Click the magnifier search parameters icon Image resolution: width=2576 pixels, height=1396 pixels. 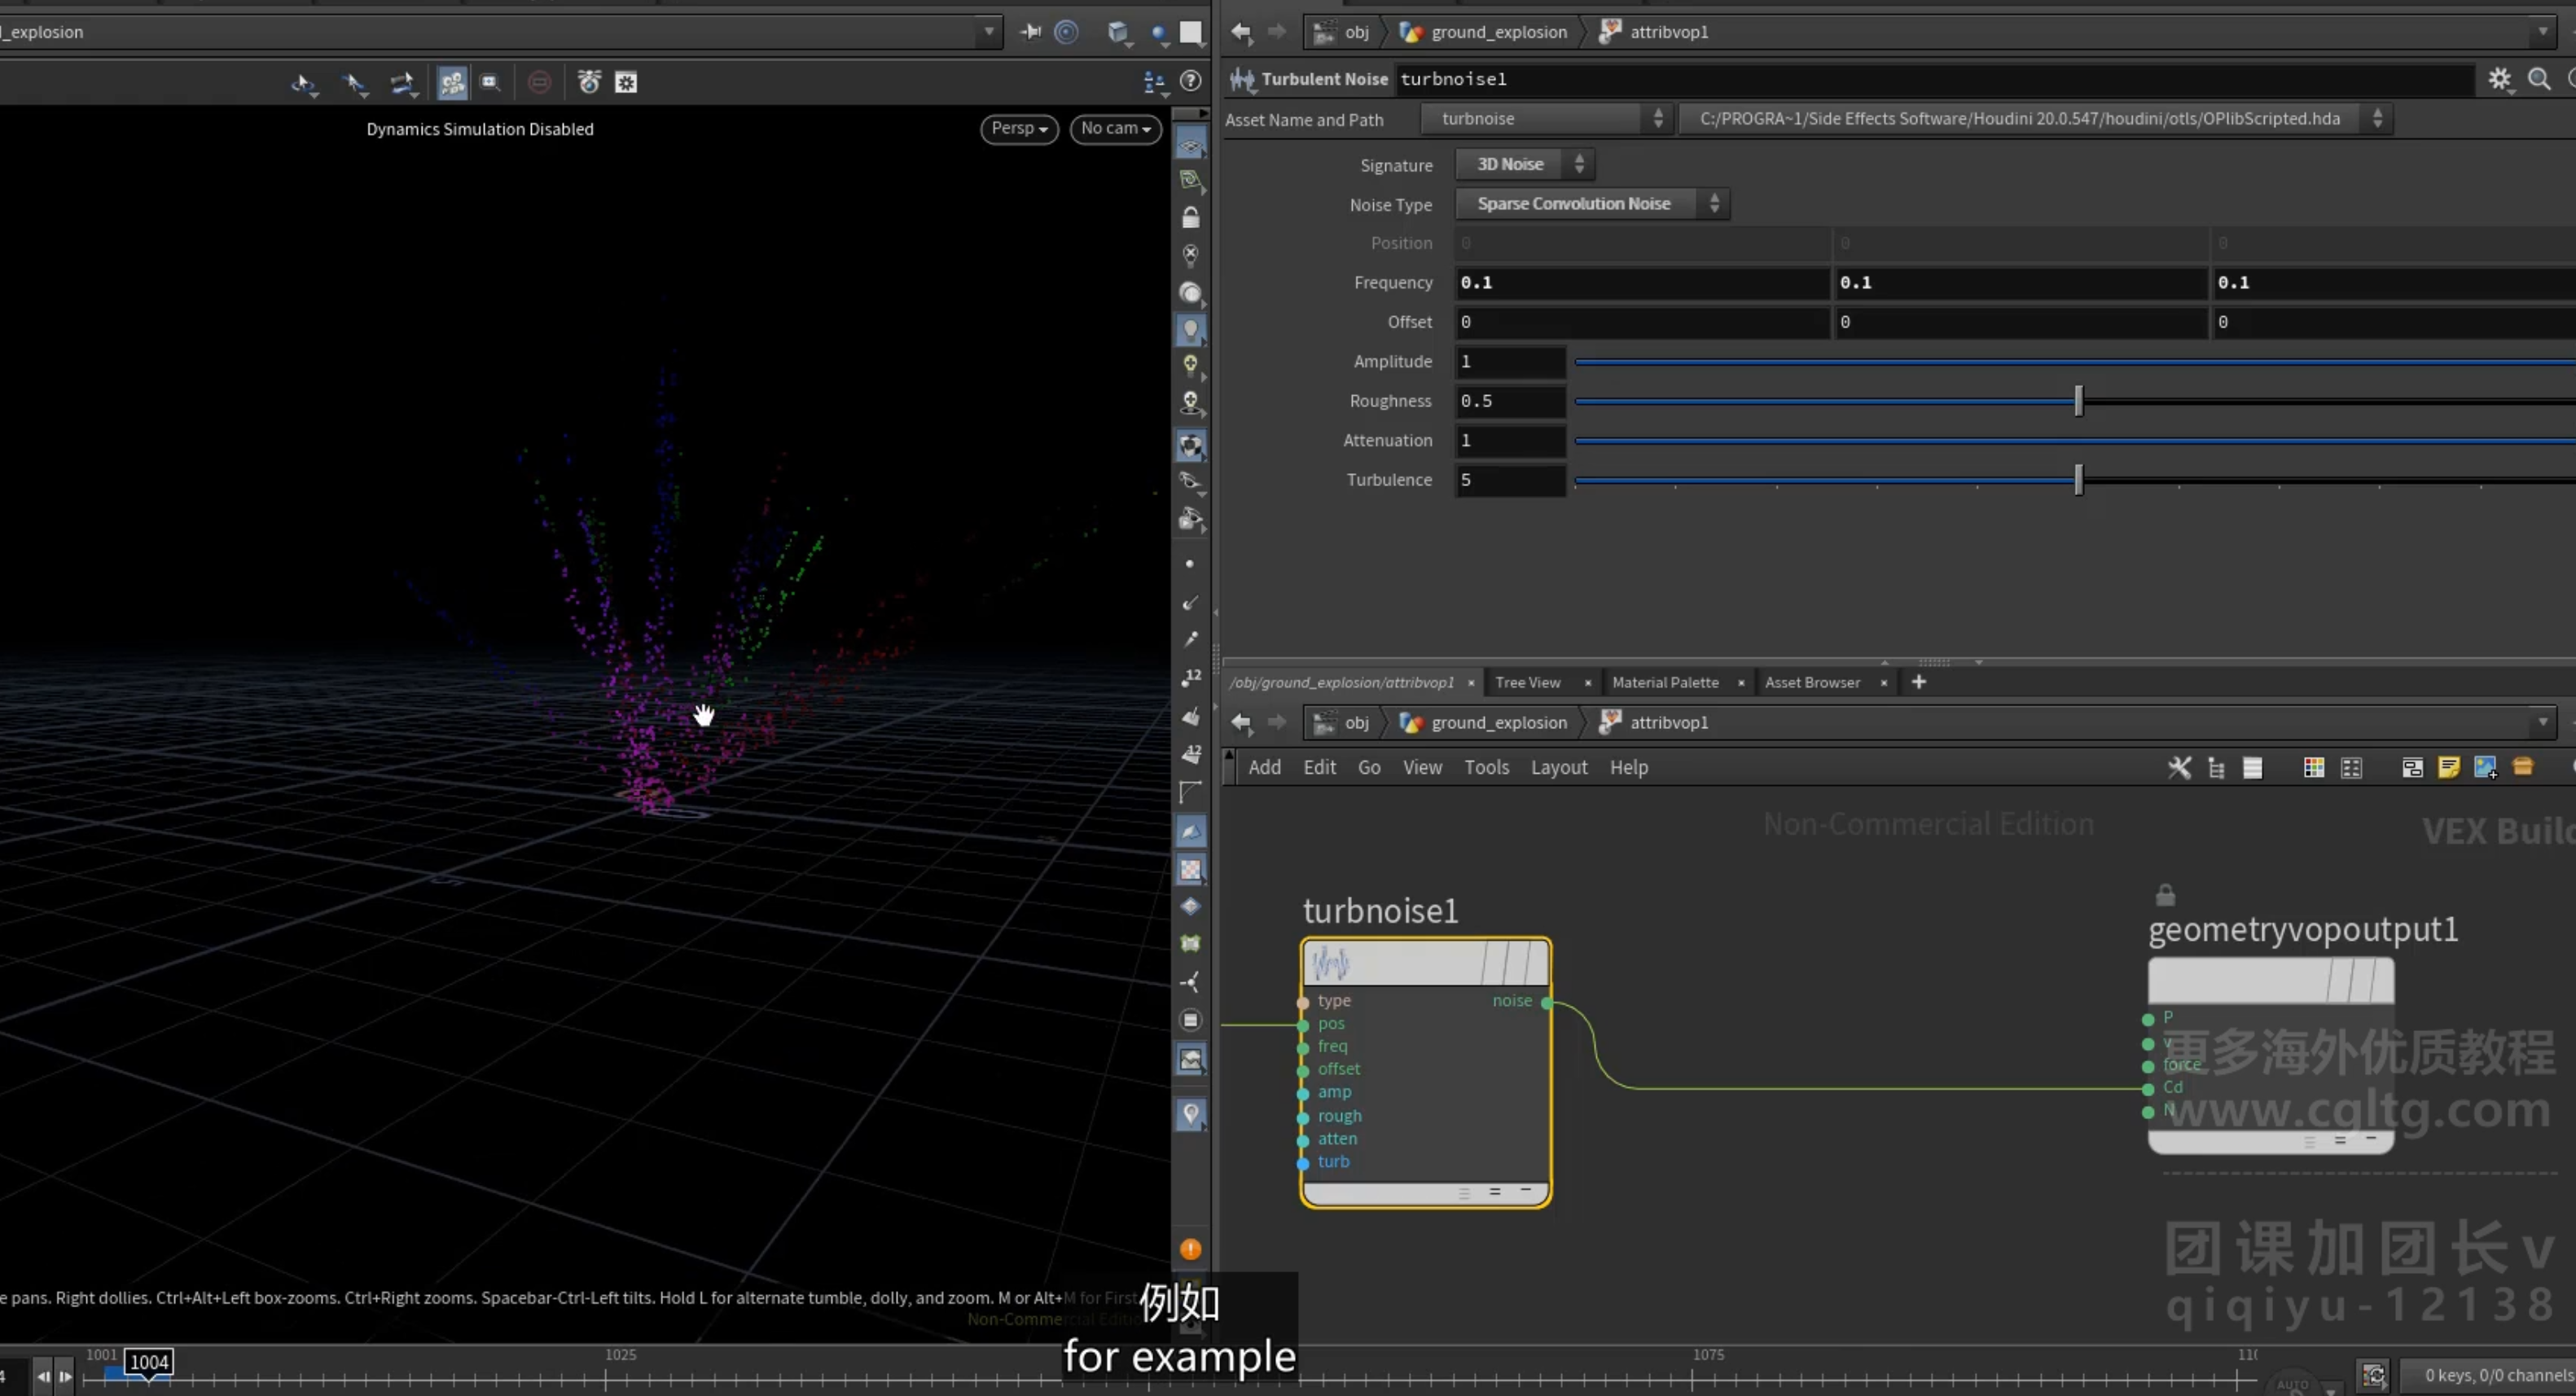tap(2538, 79)
